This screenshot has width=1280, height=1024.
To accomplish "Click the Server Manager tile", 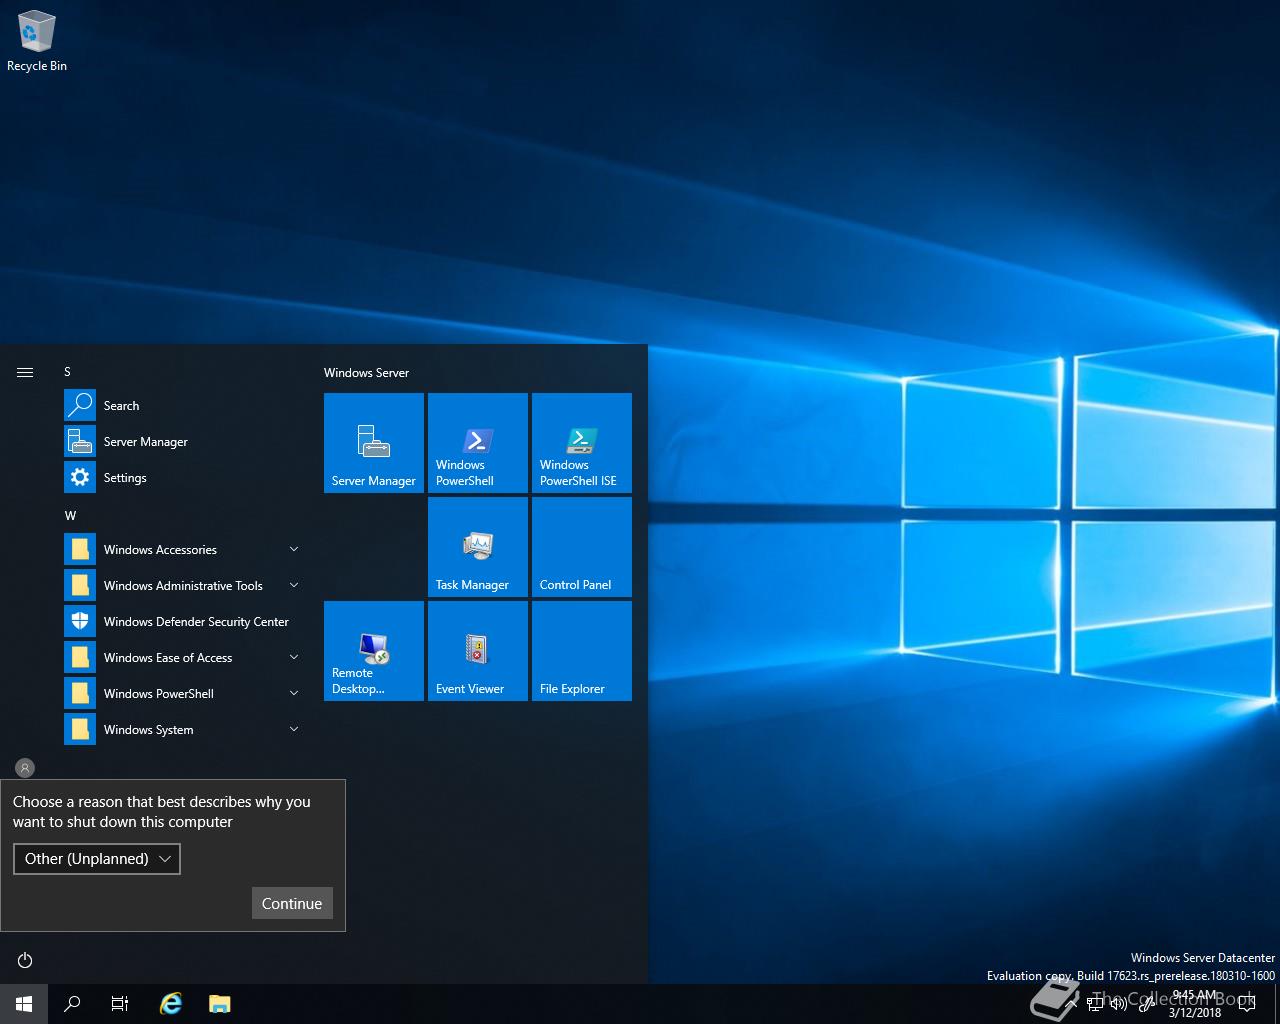I will [x=374, y=443].
